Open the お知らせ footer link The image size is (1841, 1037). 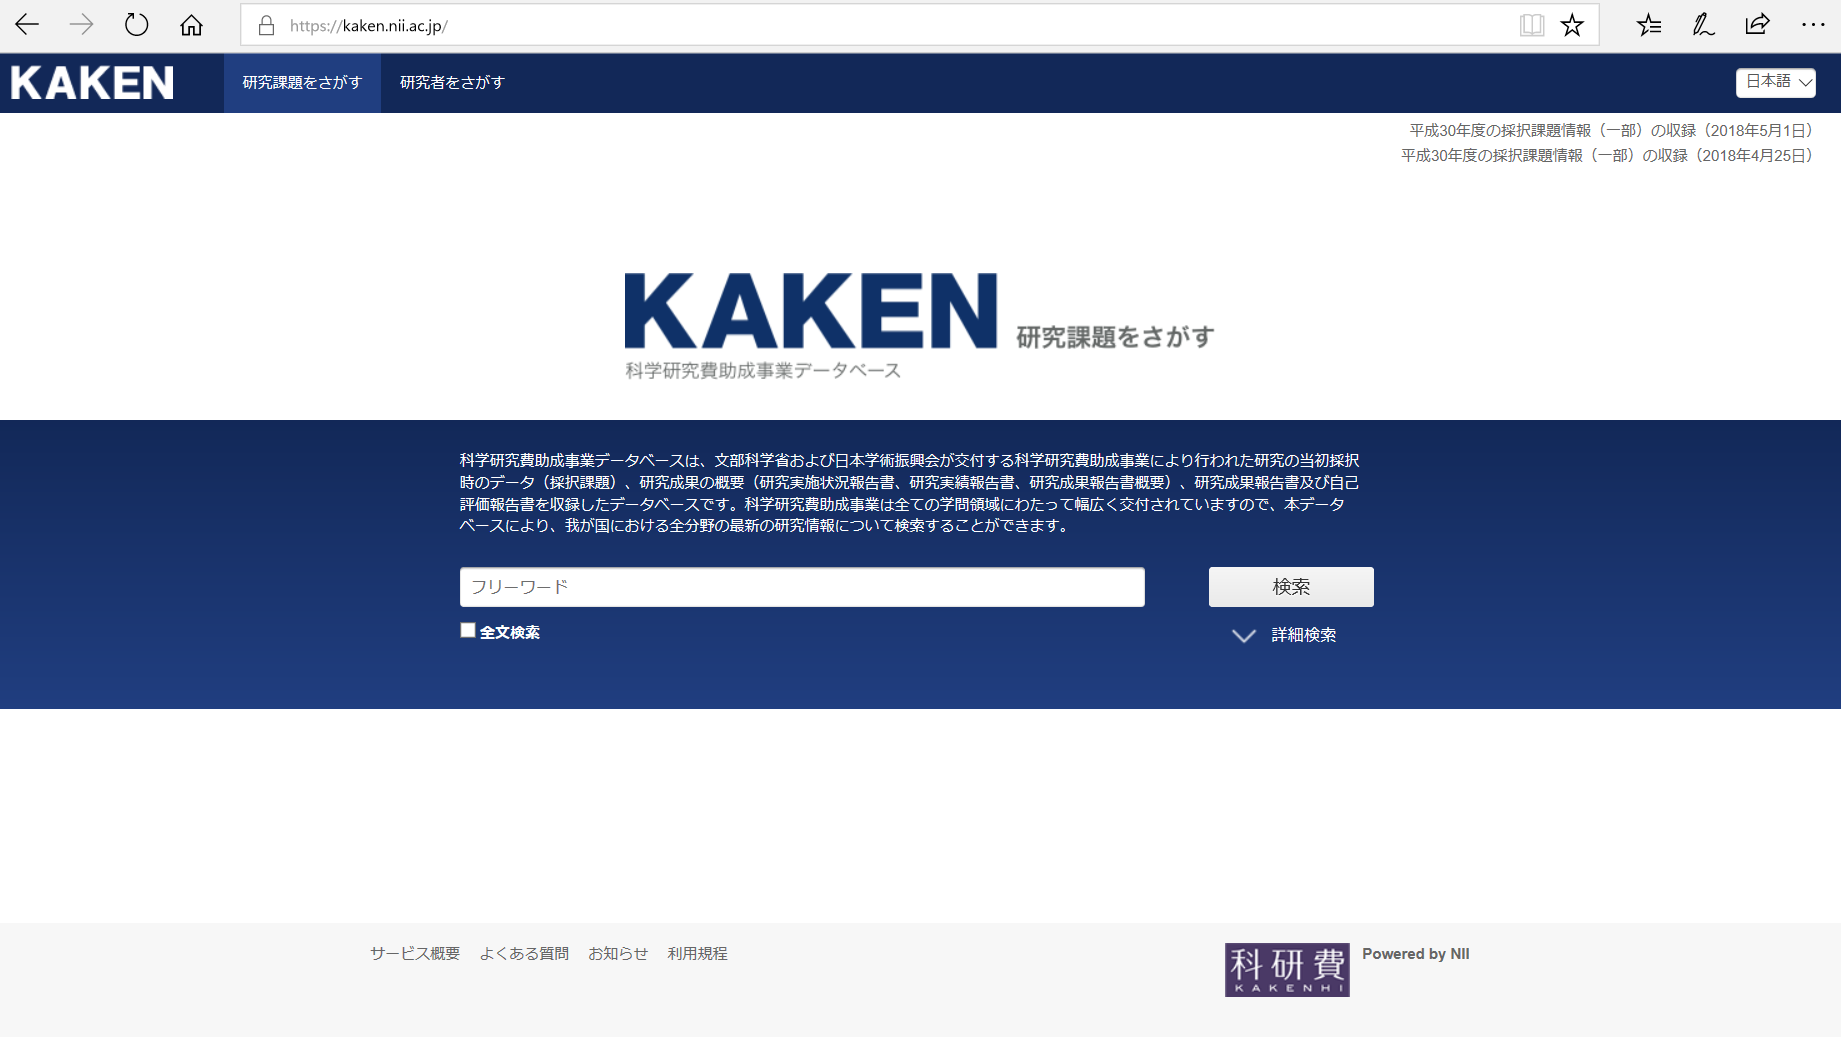coord(618,954)
